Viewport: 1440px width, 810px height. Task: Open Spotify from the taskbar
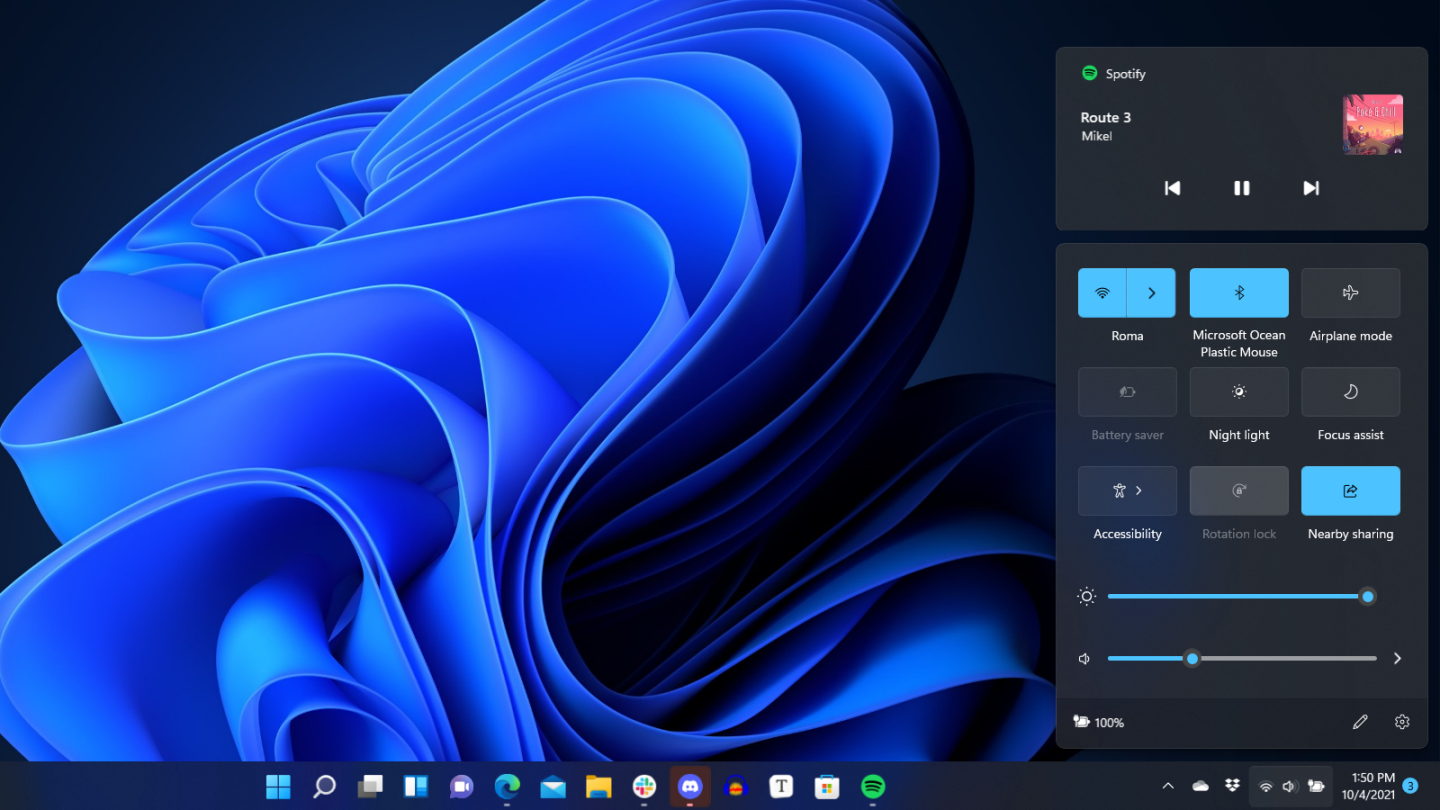point(873,787)
